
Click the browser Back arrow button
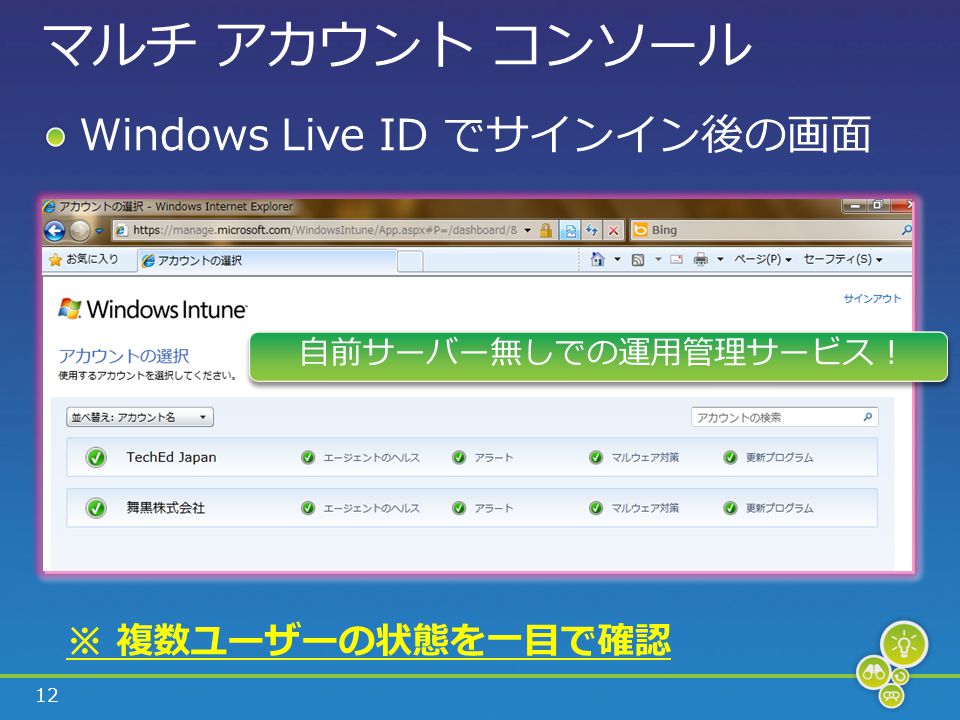pyautogui.click(x=55, y=231)
